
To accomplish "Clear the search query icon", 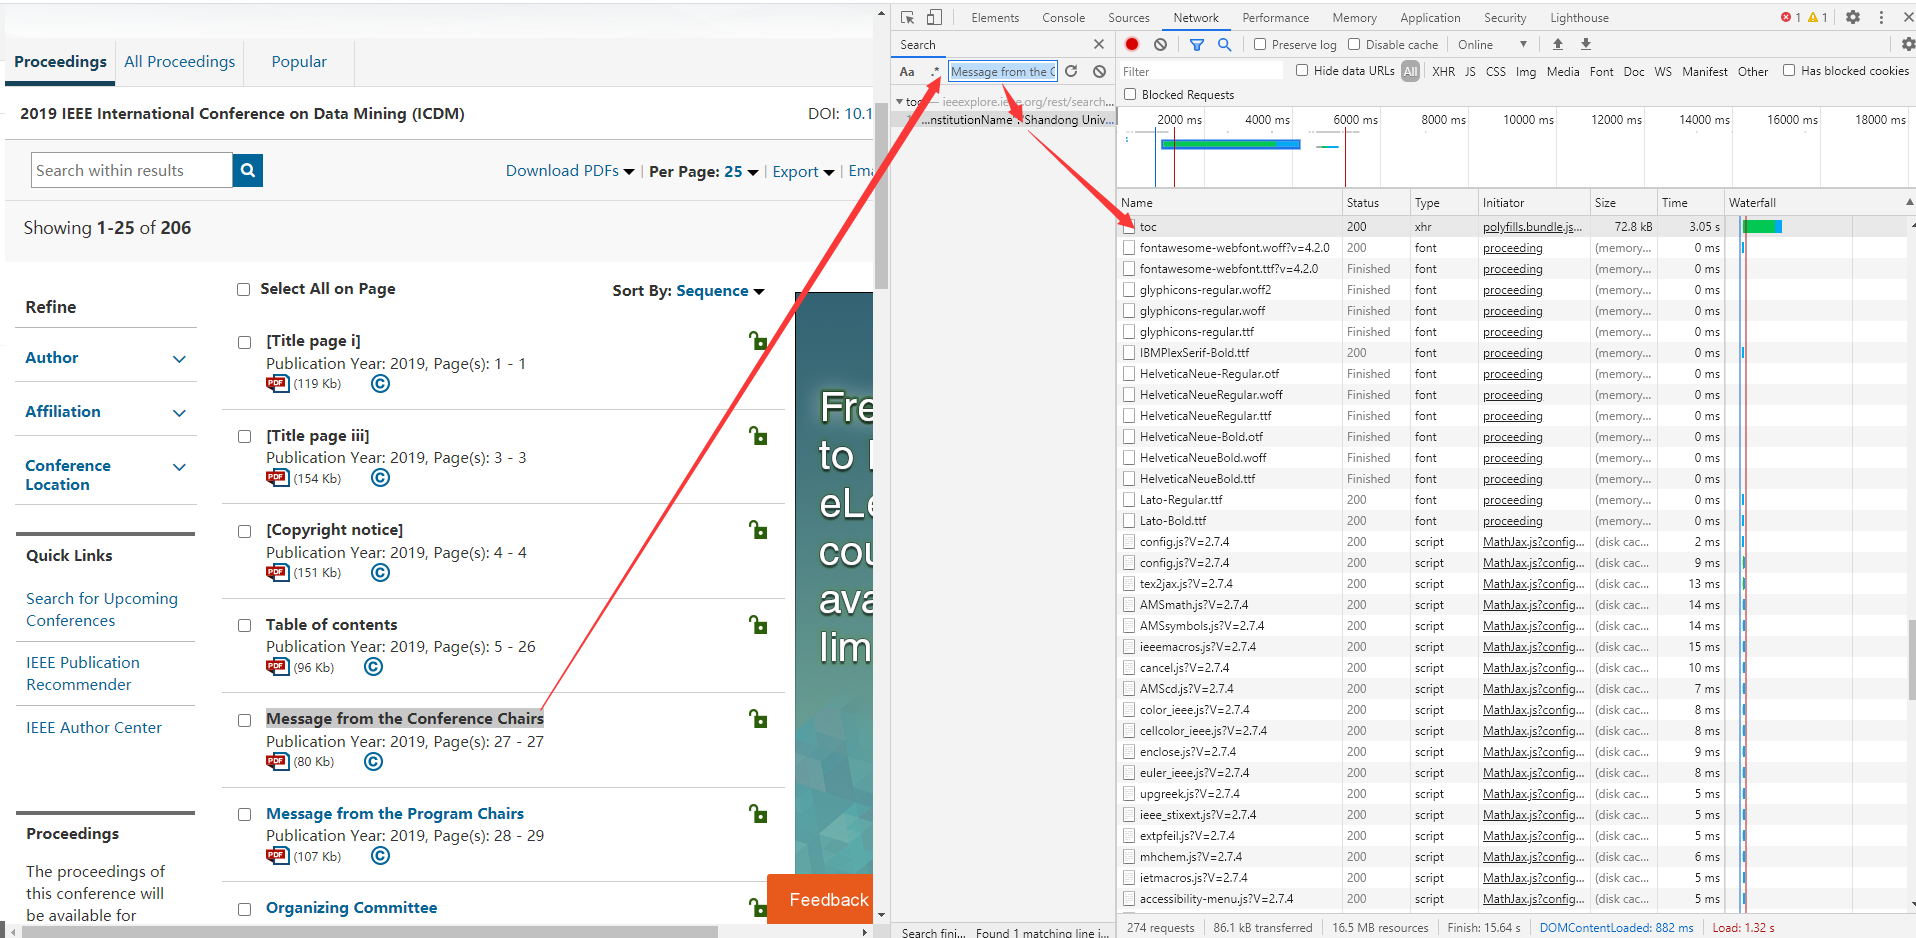I will [x=1099, y=71].
